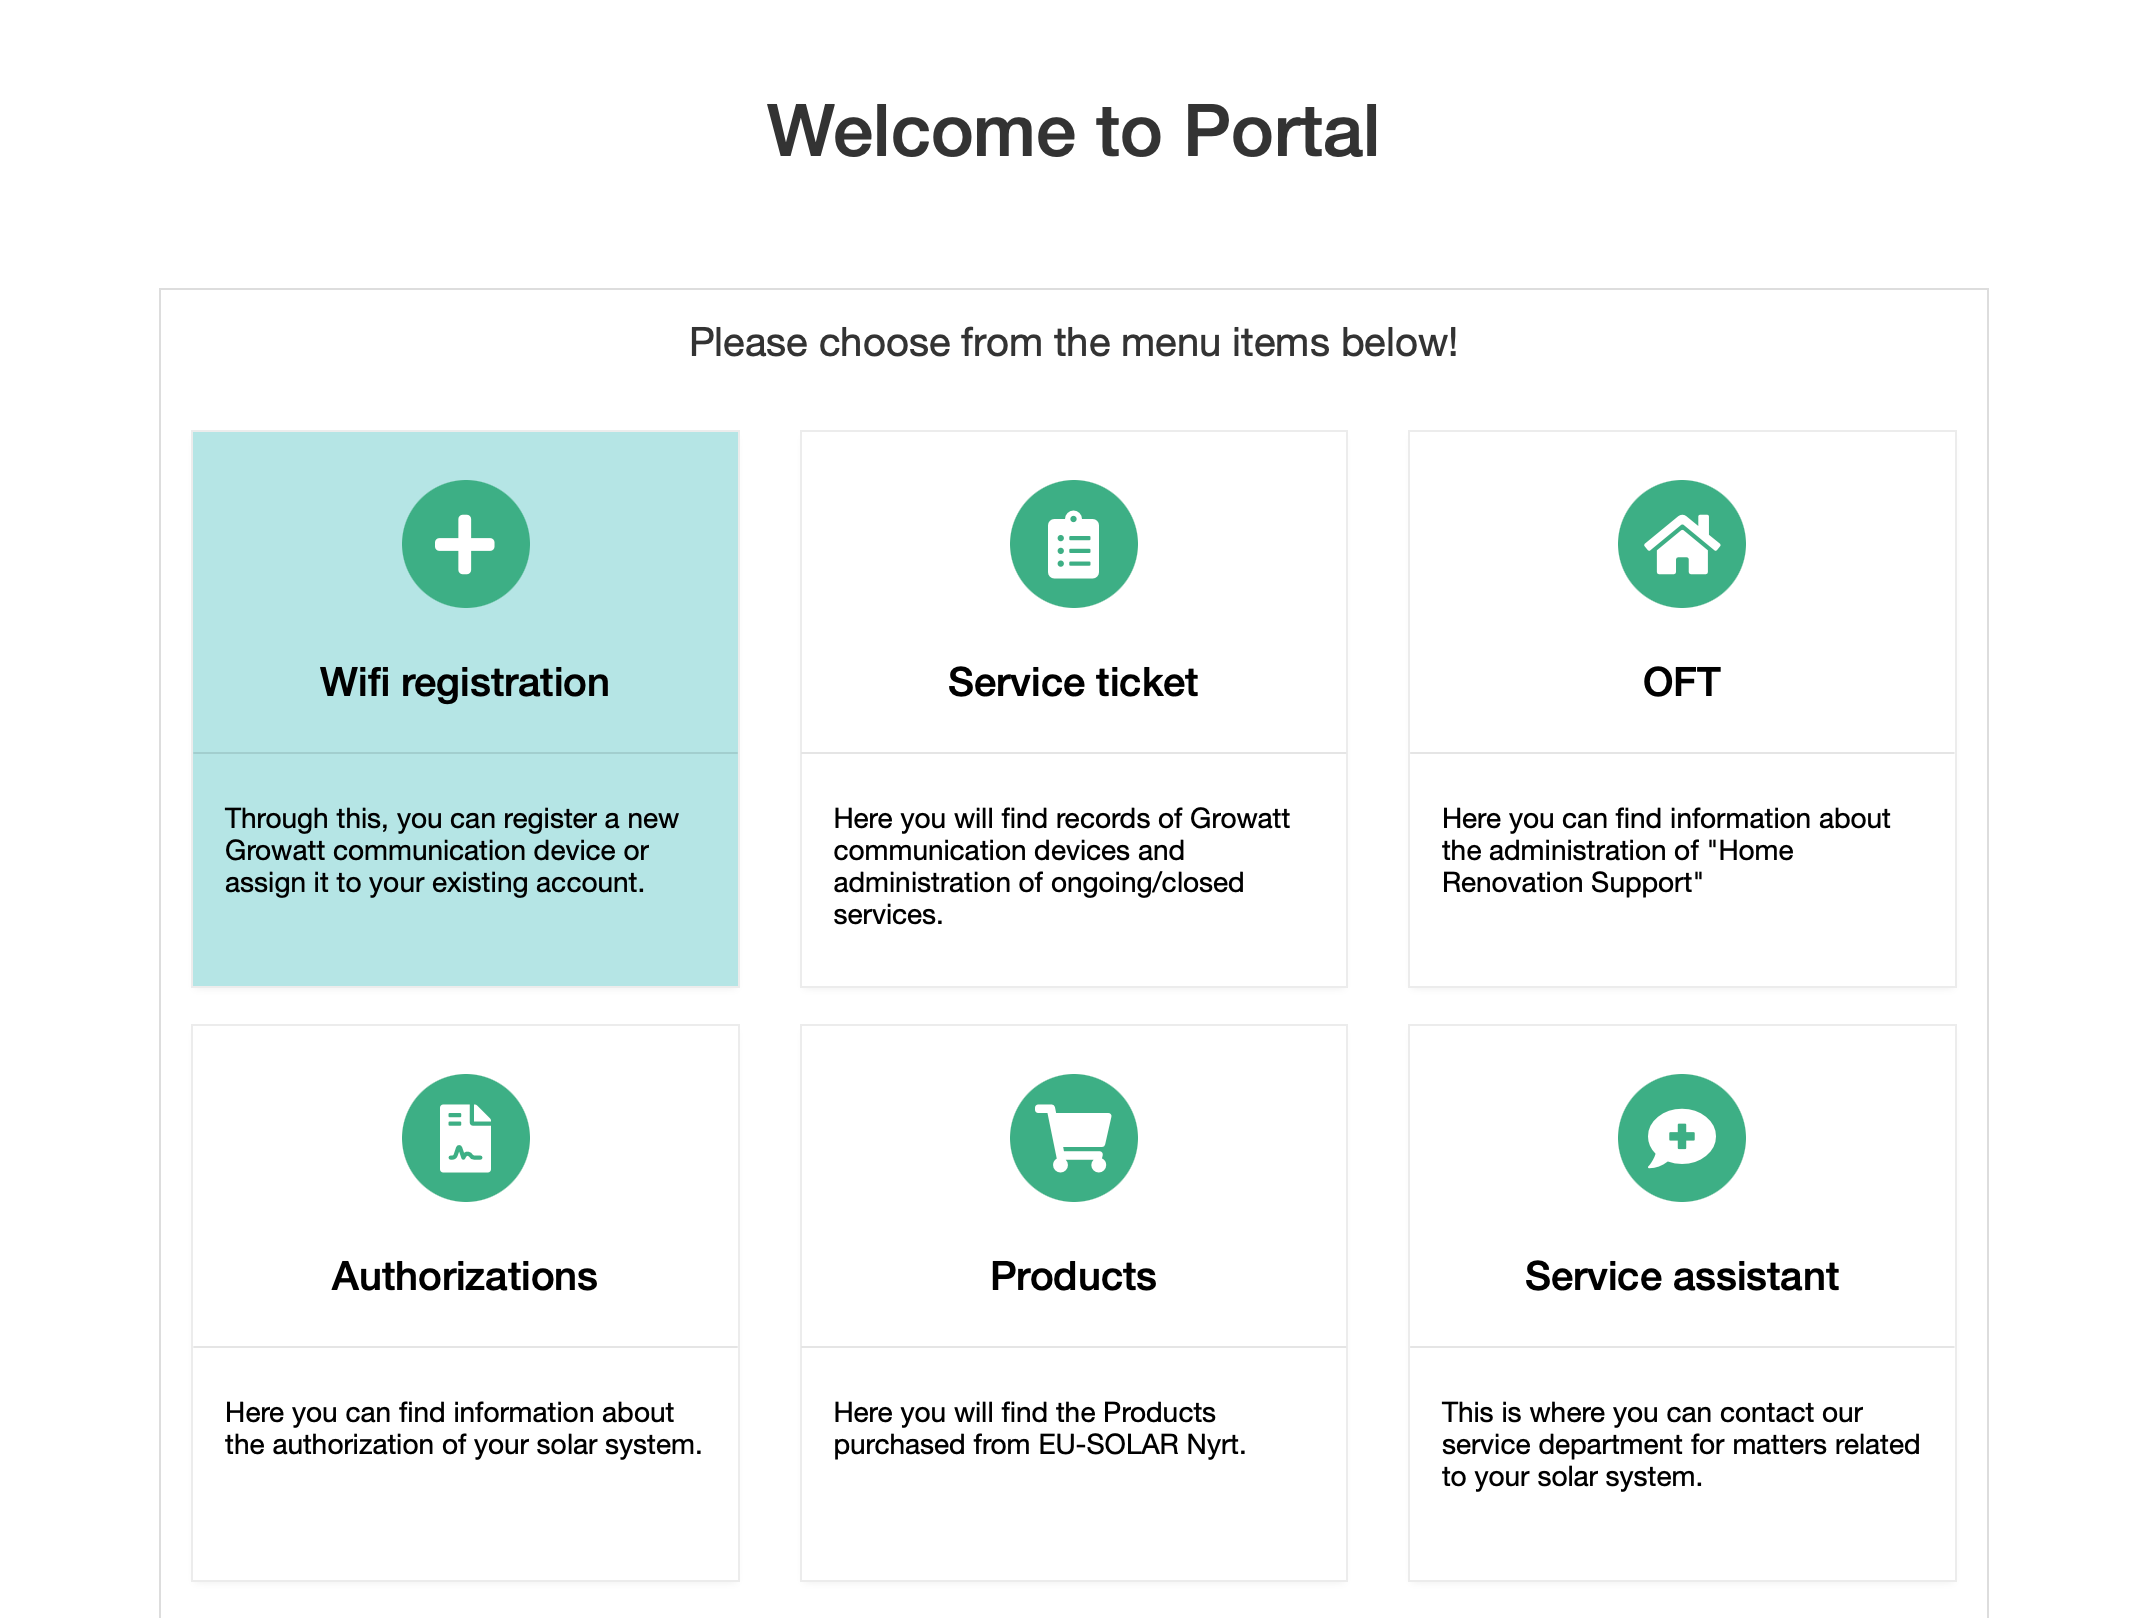The width and height of the screenshot is (2154, 1618).
Task: Go to the Authorizations heading
Action: tap(465, 1276)
